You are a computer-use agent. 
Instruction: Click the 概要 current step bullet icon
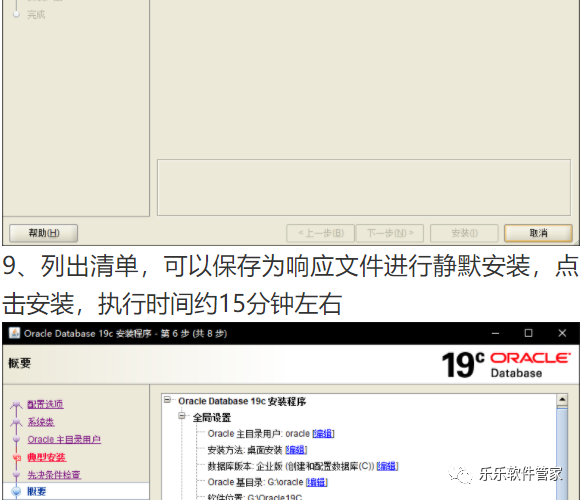pyautogui.click(x=16, y=492)
